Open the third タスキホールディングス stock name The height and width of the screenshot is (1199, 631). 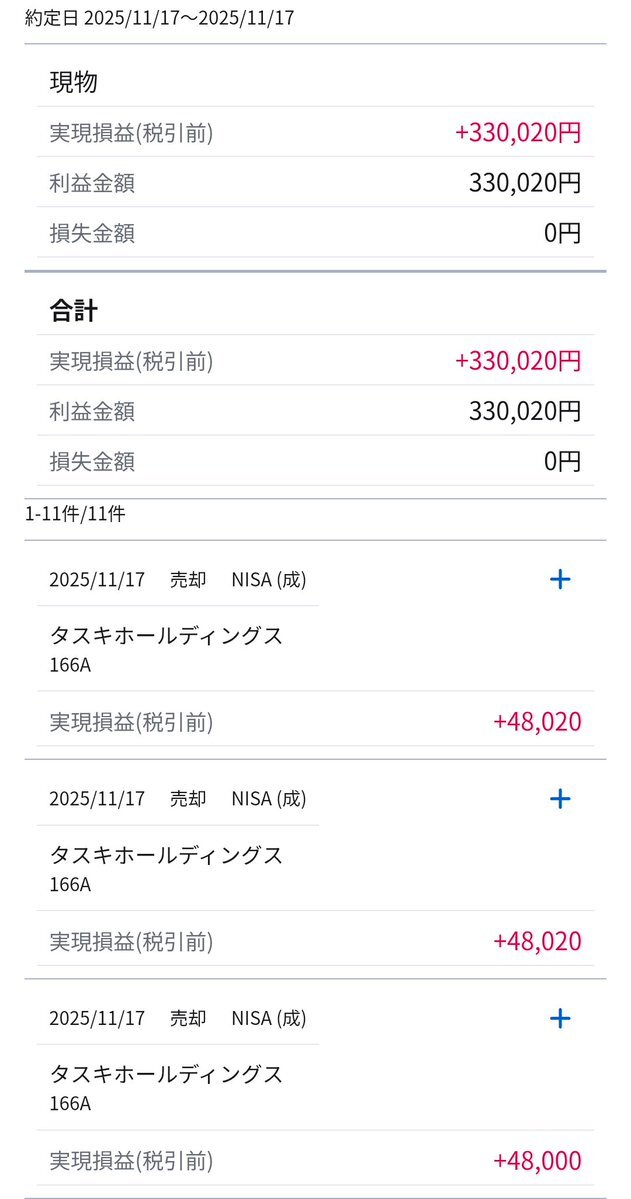tap(166, 1074)
